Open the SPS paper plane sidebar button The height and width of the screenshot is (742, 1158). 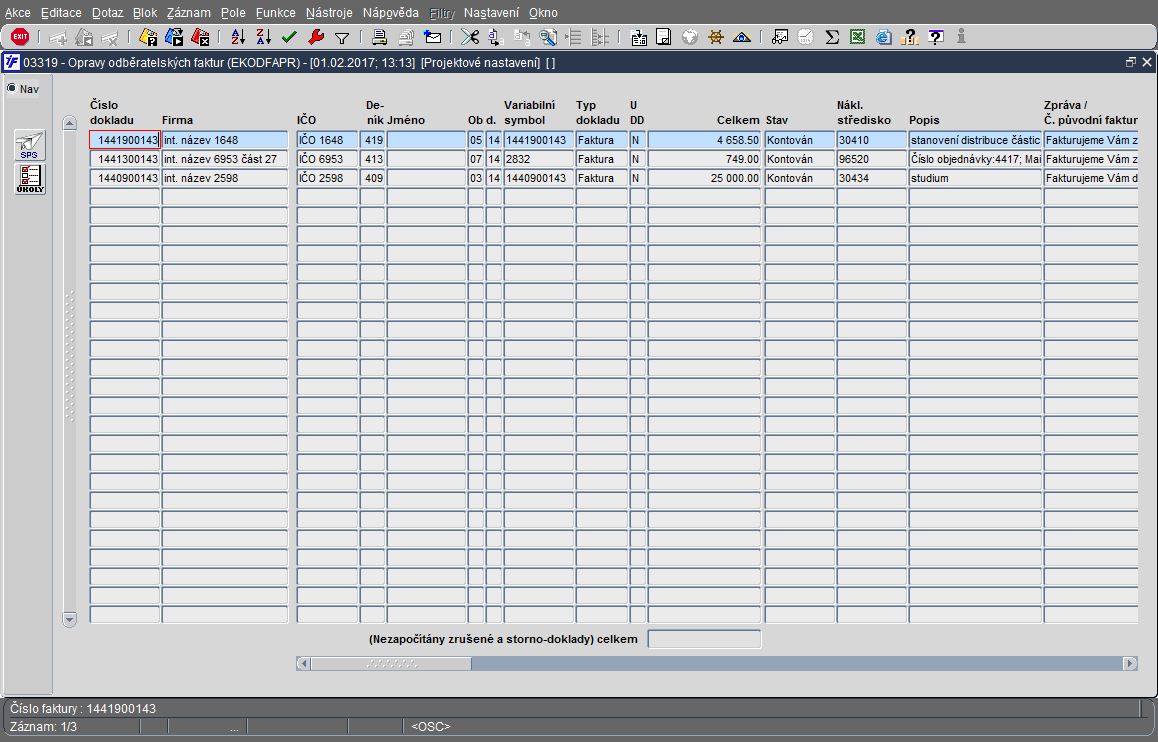pos(30,145)
